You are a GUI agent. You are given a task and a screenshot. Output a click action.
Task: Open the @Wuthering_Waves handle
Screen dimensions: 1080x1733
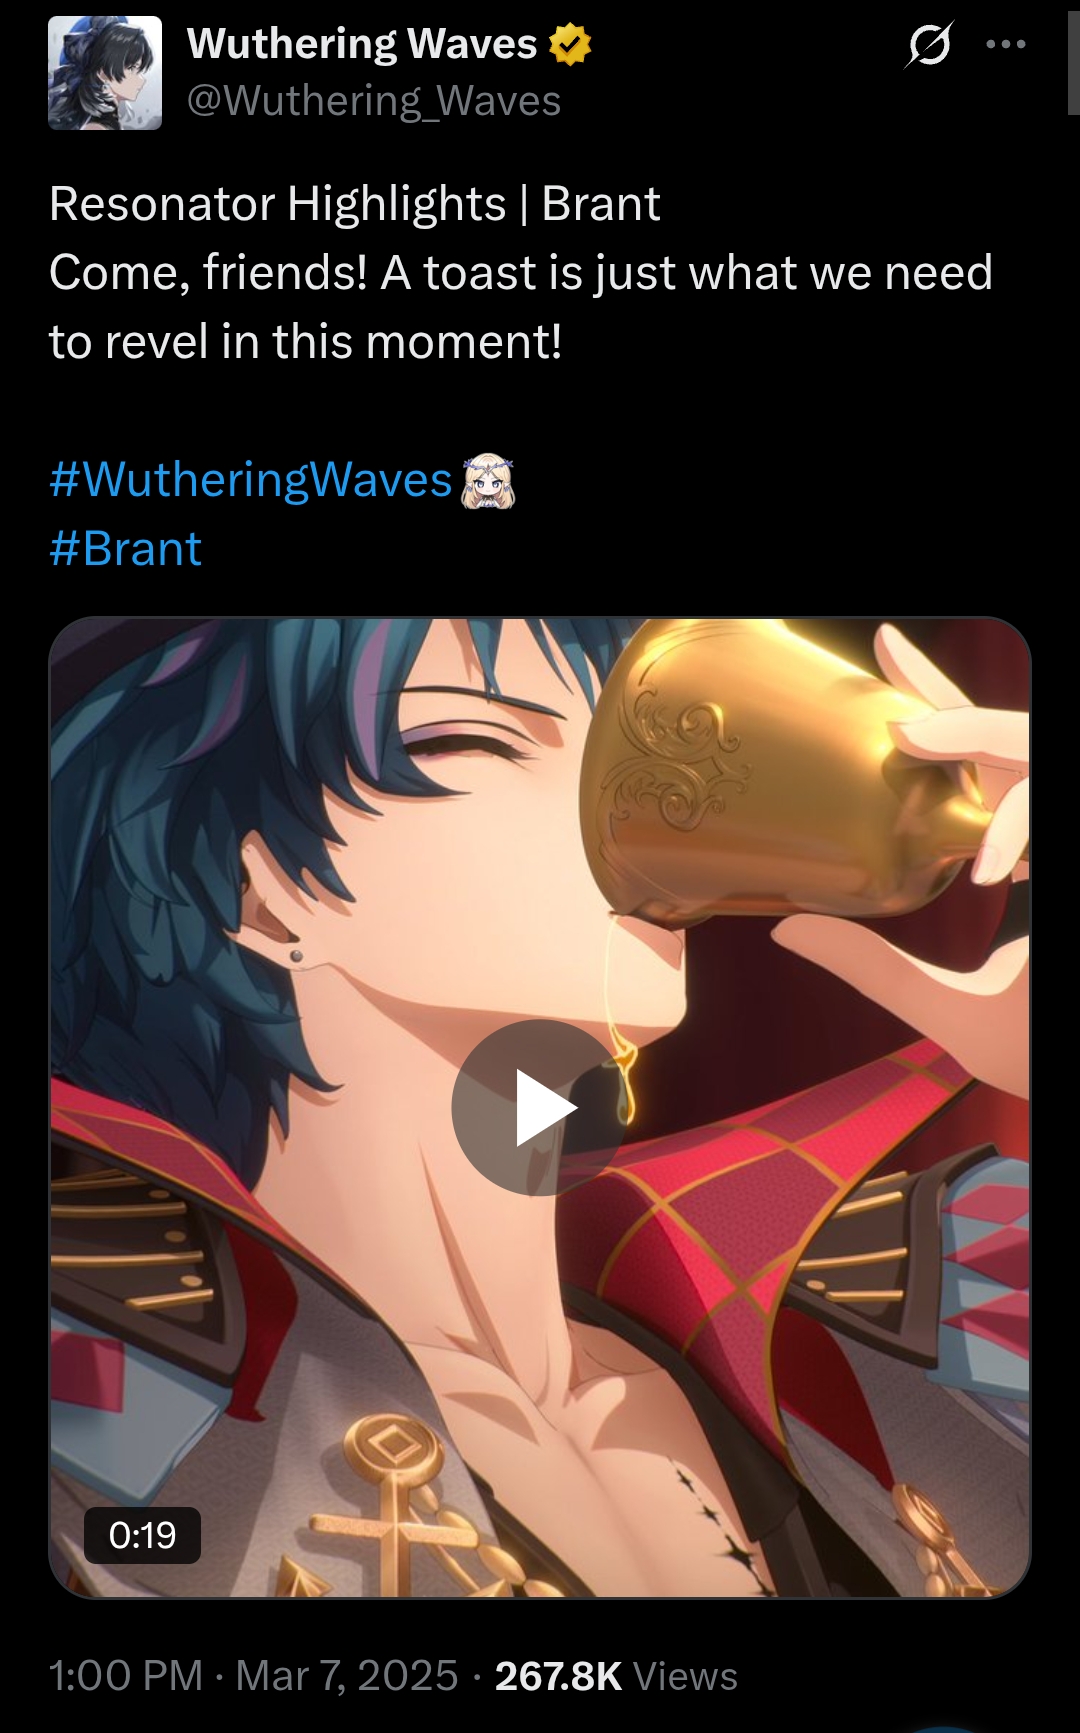374,101
